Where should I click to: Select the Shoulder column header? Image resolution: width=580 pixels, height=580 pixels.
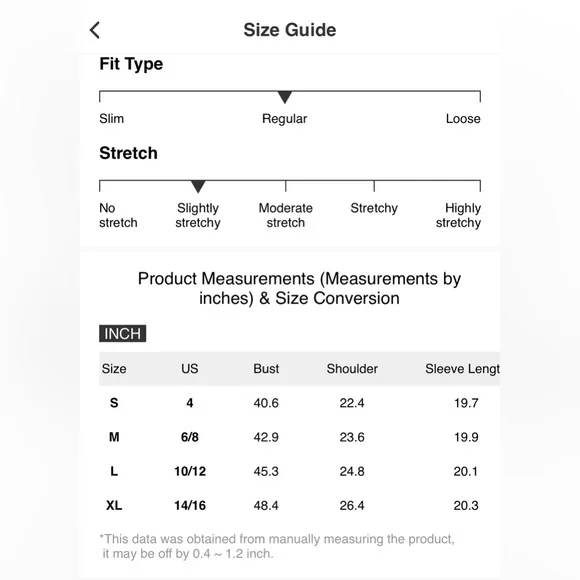(352, 369)
